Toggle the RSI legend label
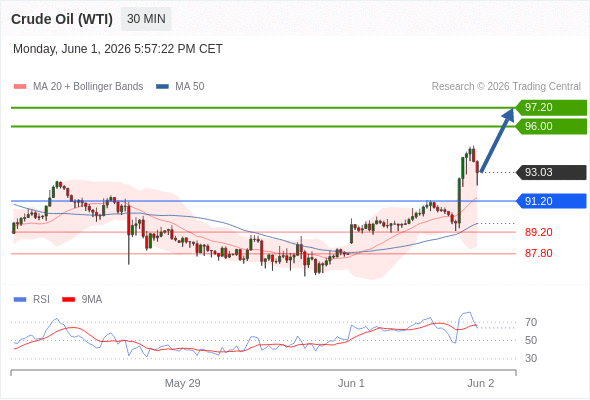This screenshot has width=590, height=400. (41, 300)
